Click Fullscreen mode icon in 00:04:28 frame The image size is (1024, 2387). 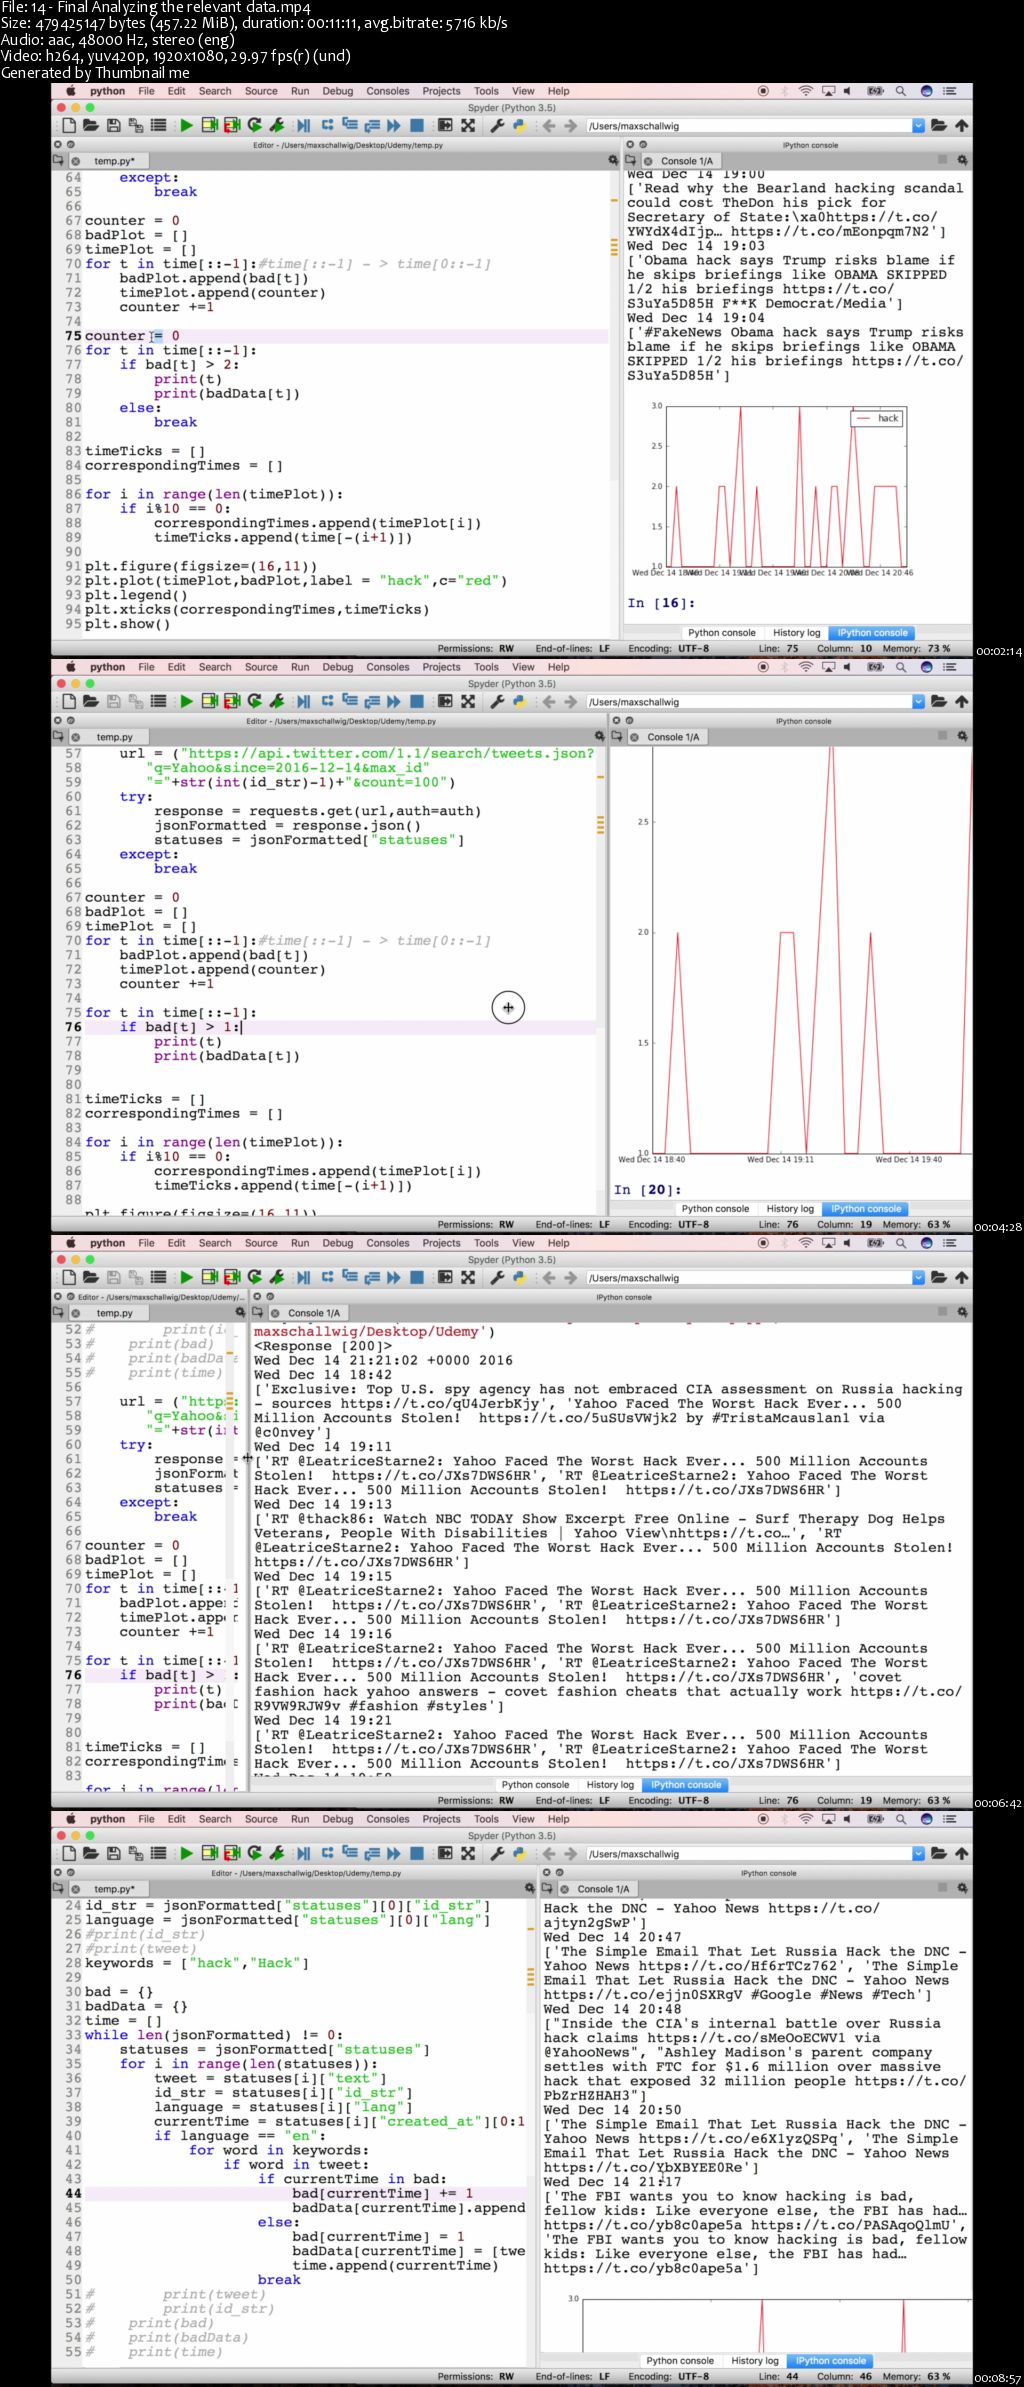click(x=468, y=702)
